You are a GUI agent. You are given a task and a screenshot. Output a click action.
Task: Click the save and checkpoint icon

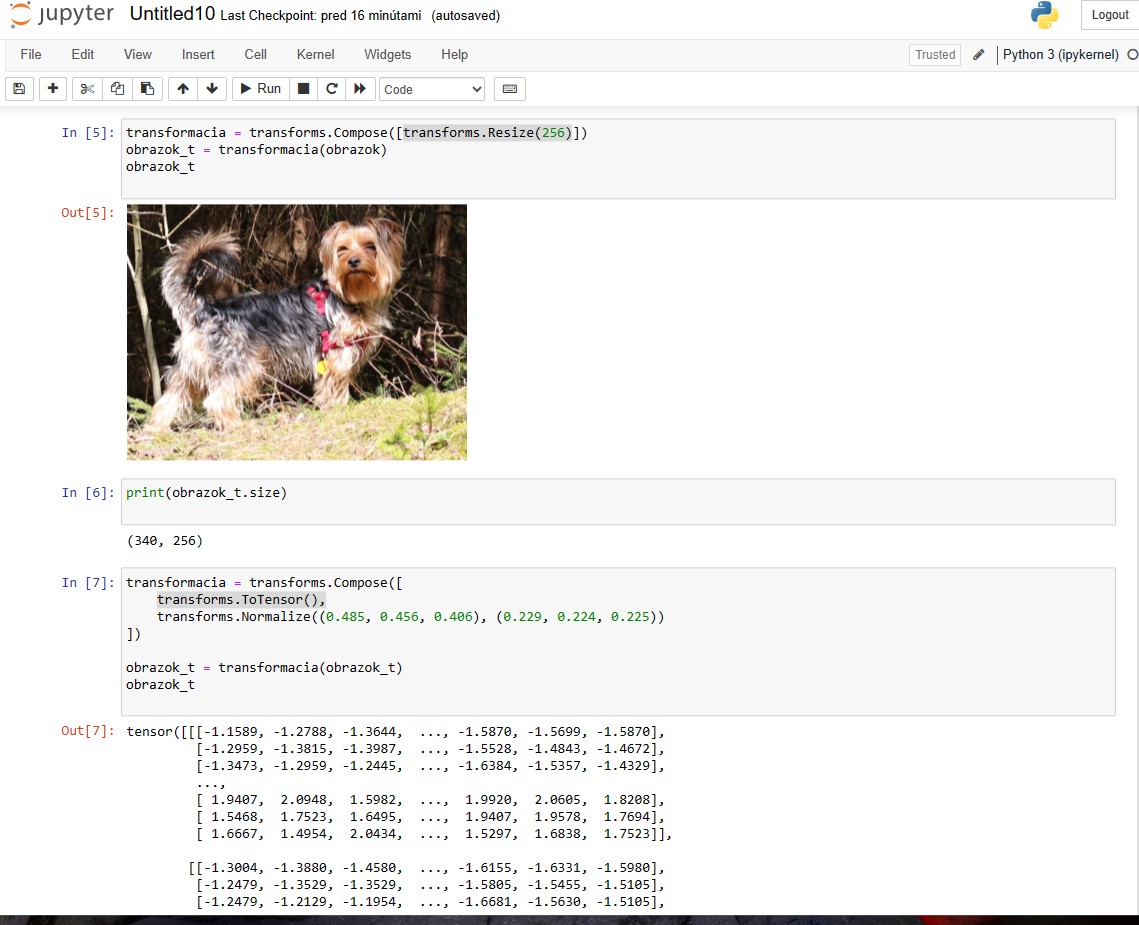point(19,89)
